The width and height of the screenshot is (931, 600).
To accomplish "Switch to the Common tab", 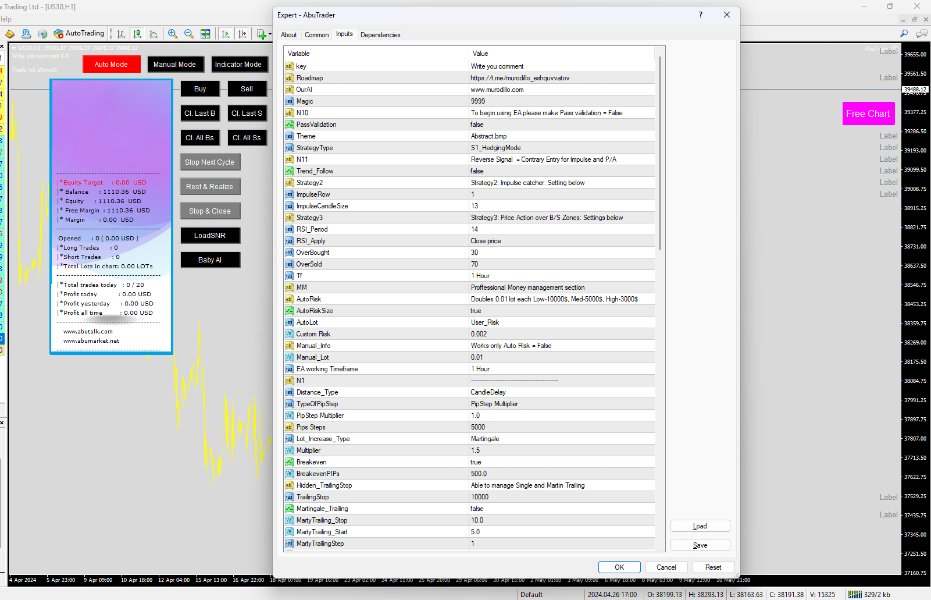I will [317, 35].
